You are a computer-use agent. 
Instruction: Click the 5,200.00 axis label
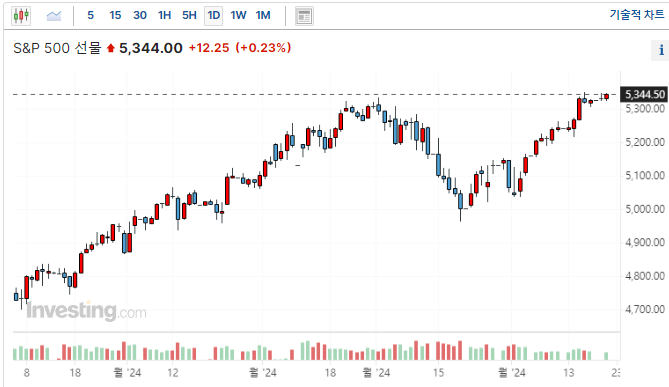(645, 142)
